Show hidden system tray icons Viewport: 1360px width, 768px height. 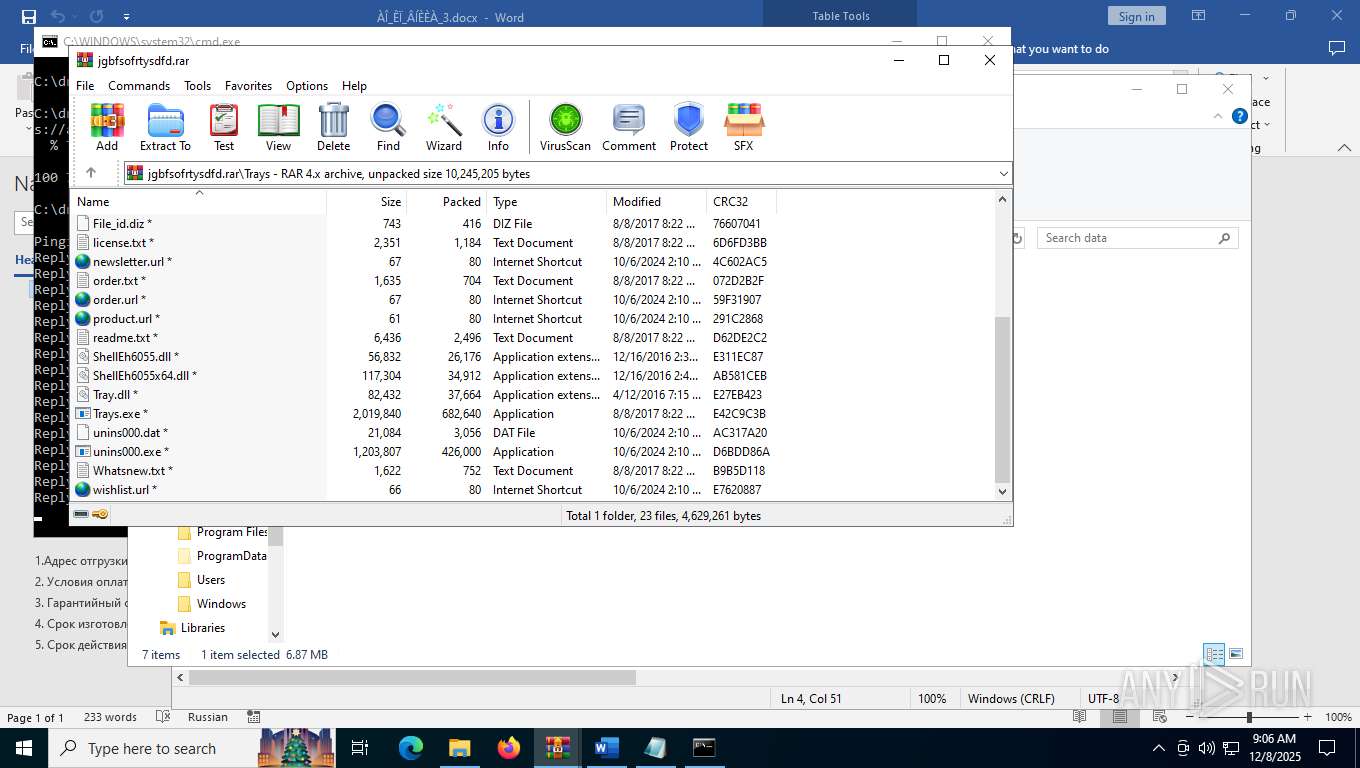(1159, 748)
